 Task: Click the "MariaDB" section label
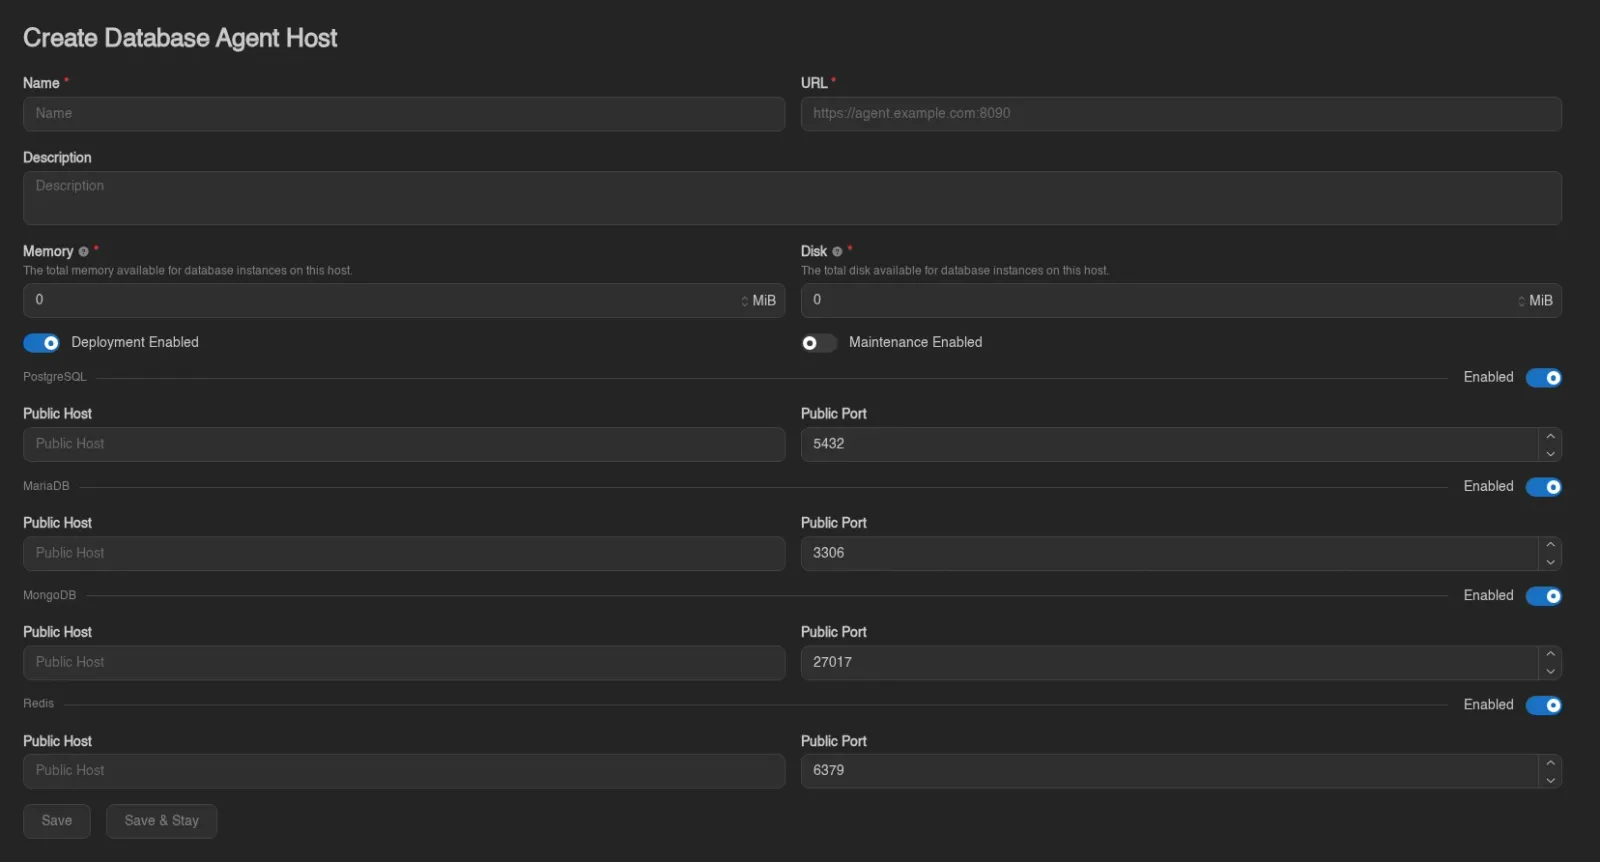46,486
